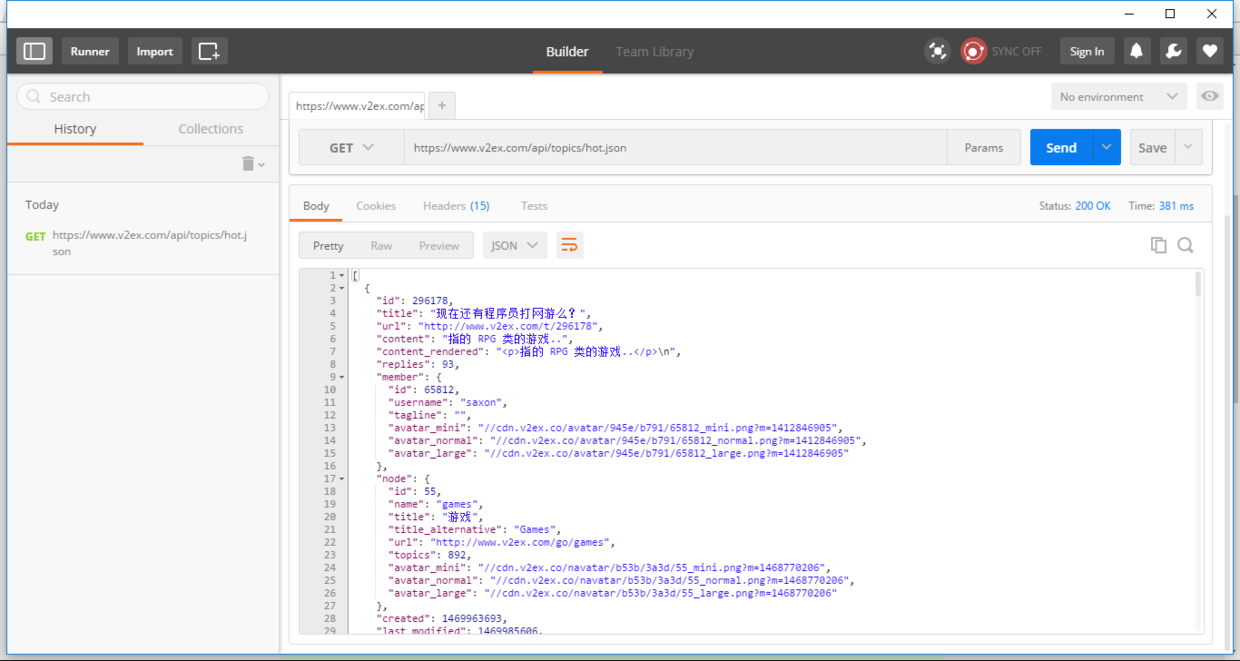
Task: Focus the sidebar Search field
Action: (143, 97)
